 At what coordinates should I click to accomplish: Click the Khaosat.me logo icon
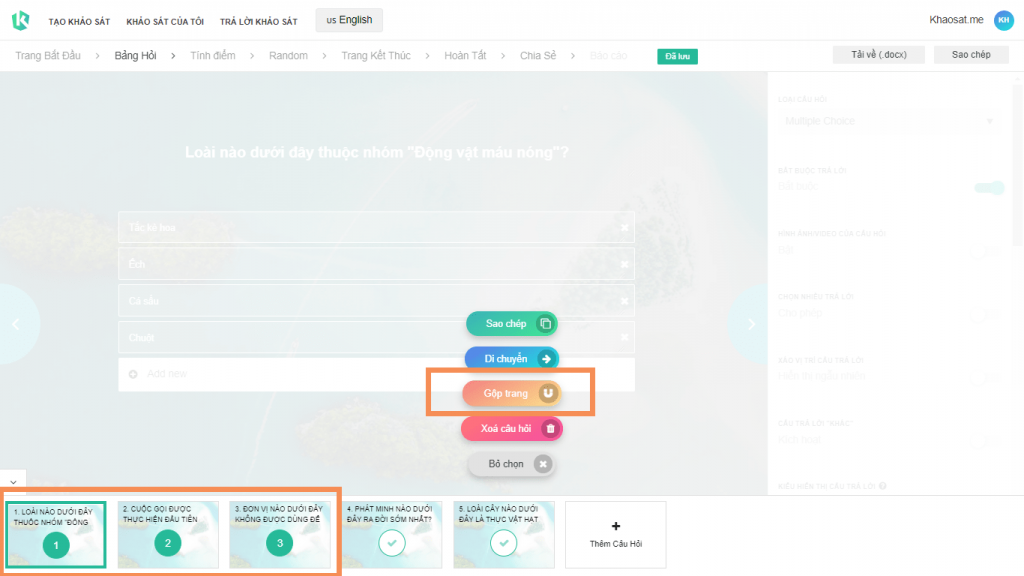(21, 20)
